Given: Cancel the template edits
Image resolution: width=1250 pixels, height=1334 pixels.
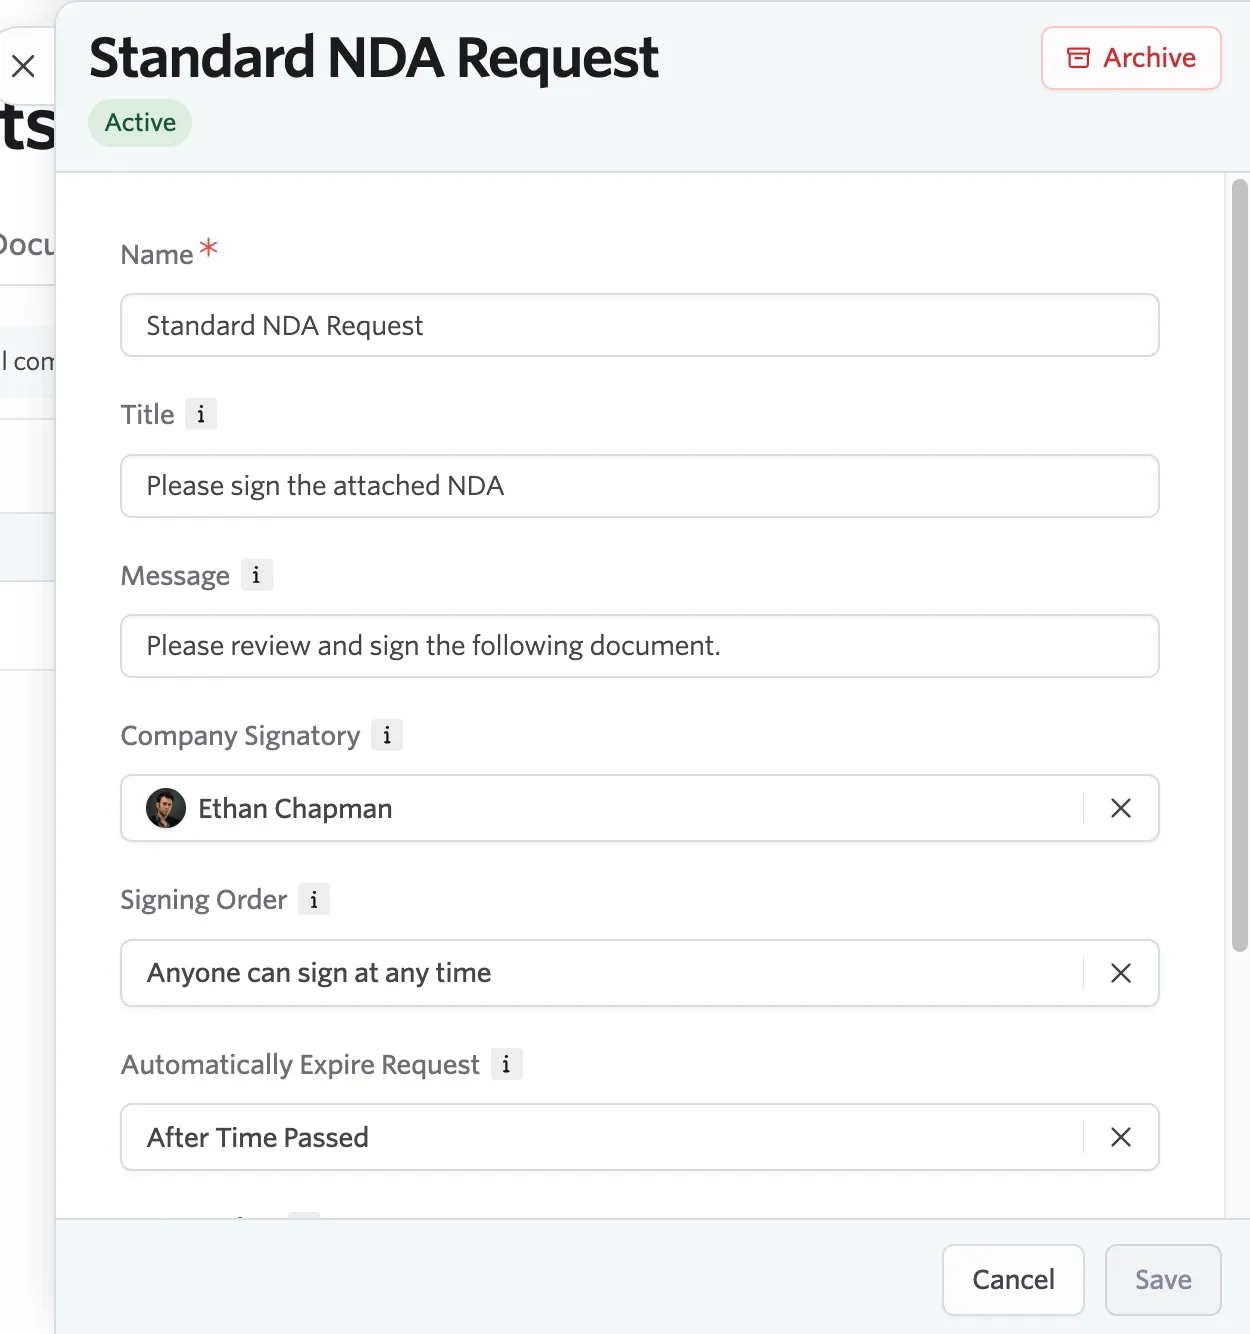Looking at the screenshot, I should [1013, 1280].
